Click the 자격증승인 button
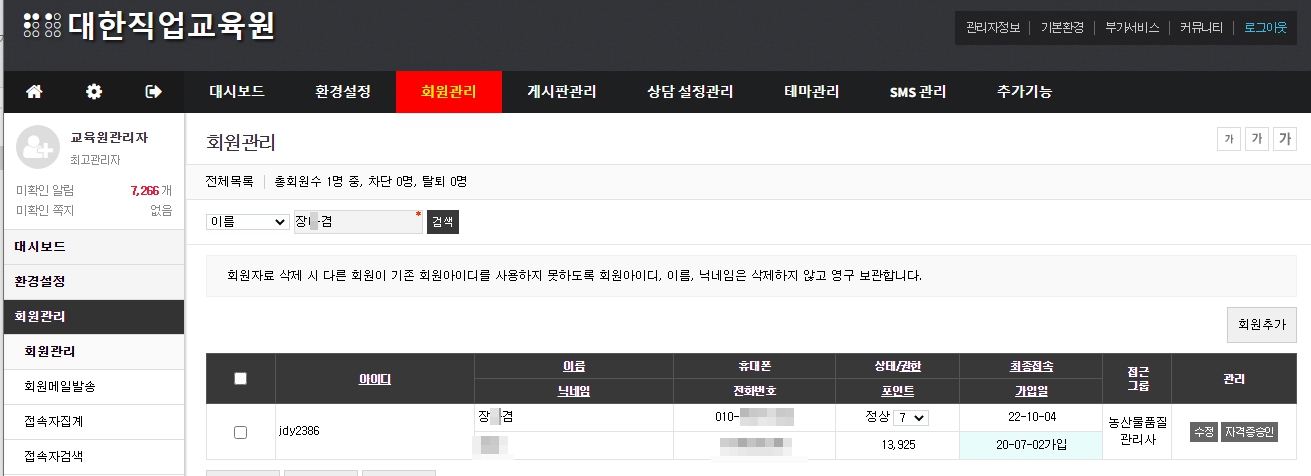The image size is (1311, 476). 1249,432
